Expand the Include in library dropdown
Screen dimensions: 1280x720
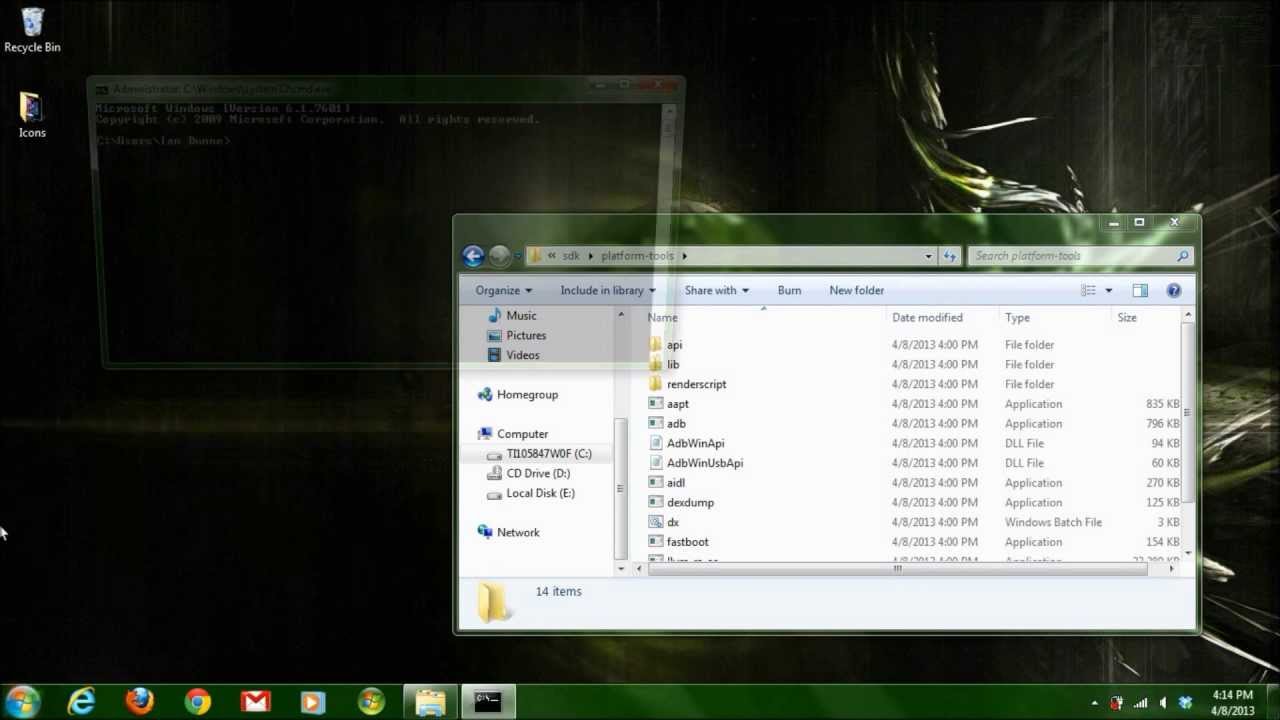point(607,290)
